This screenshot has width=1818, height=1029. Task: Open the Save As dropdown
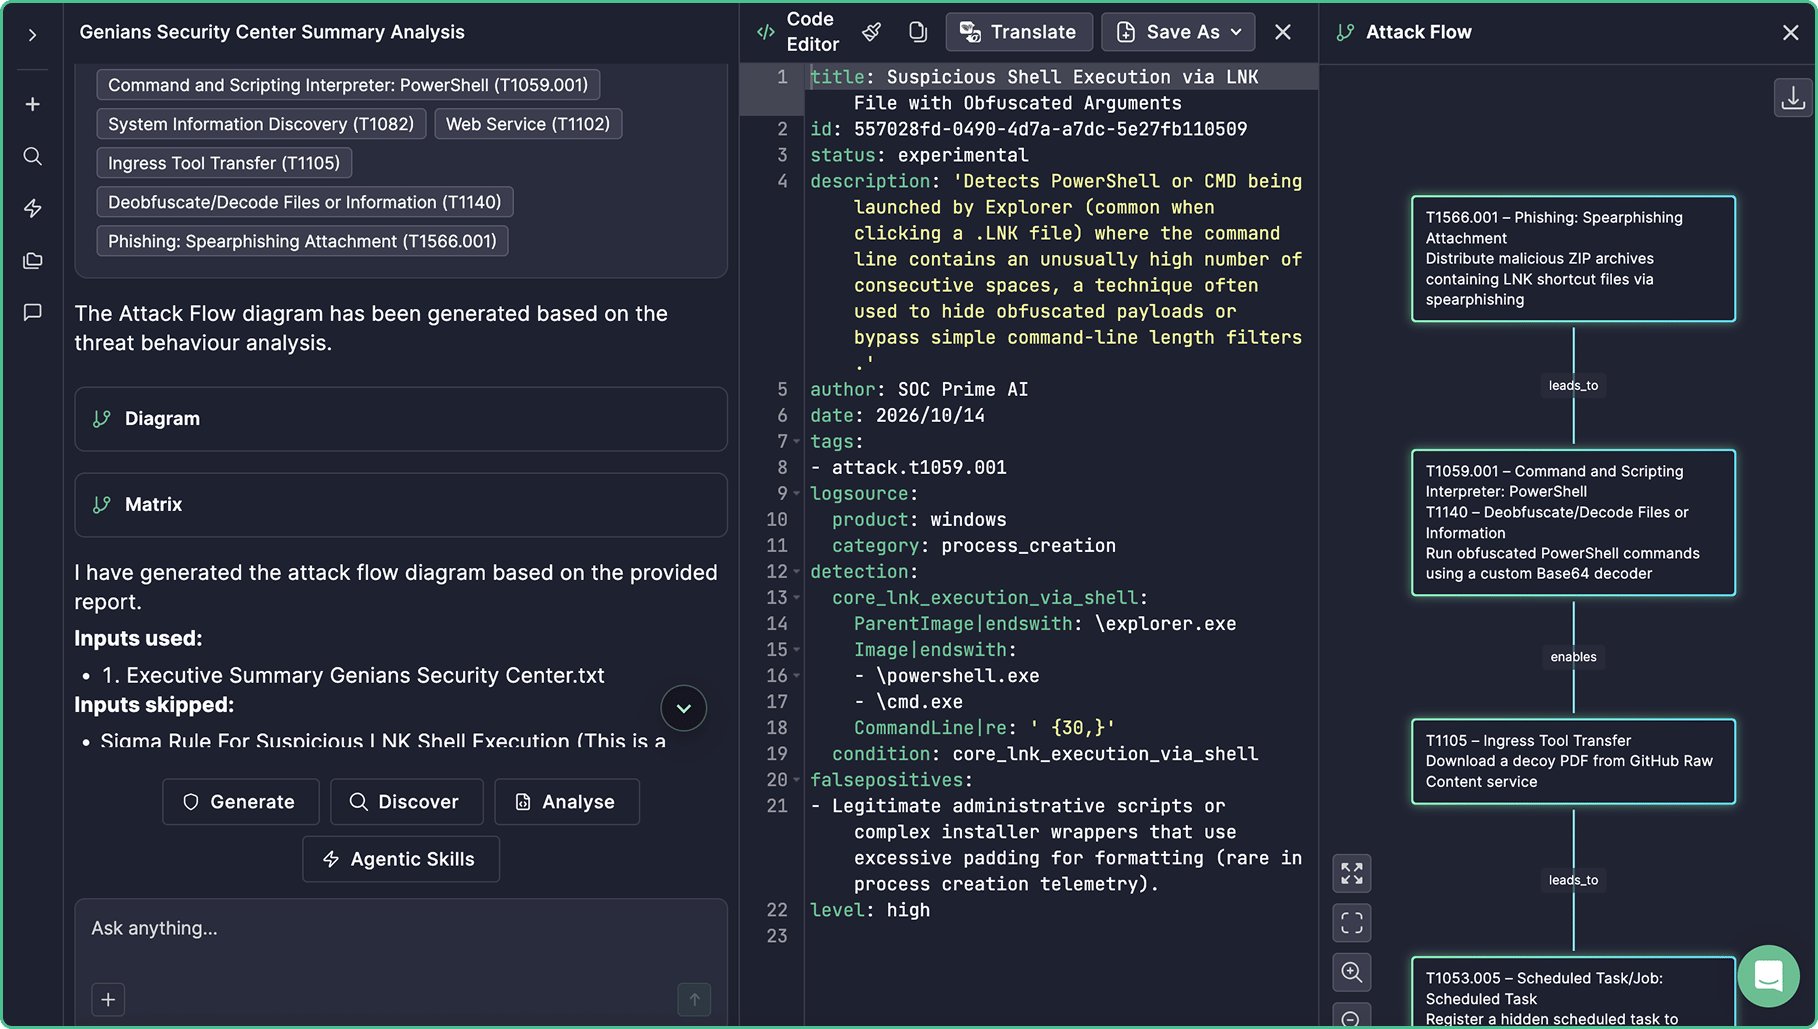[1178, 32]
